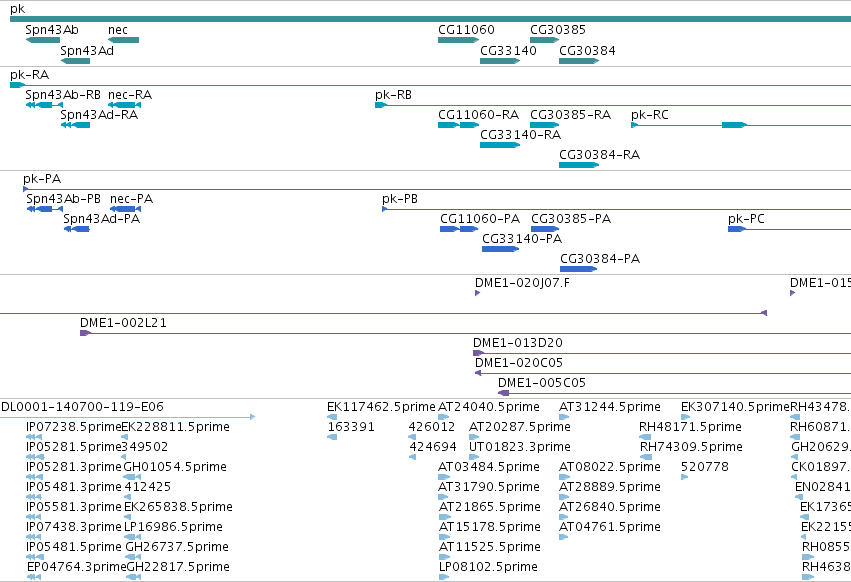This screenshot has height=582, width=851.
Task: Select the AT08022.5prime EST label
Action: click(x=610, y=467)
